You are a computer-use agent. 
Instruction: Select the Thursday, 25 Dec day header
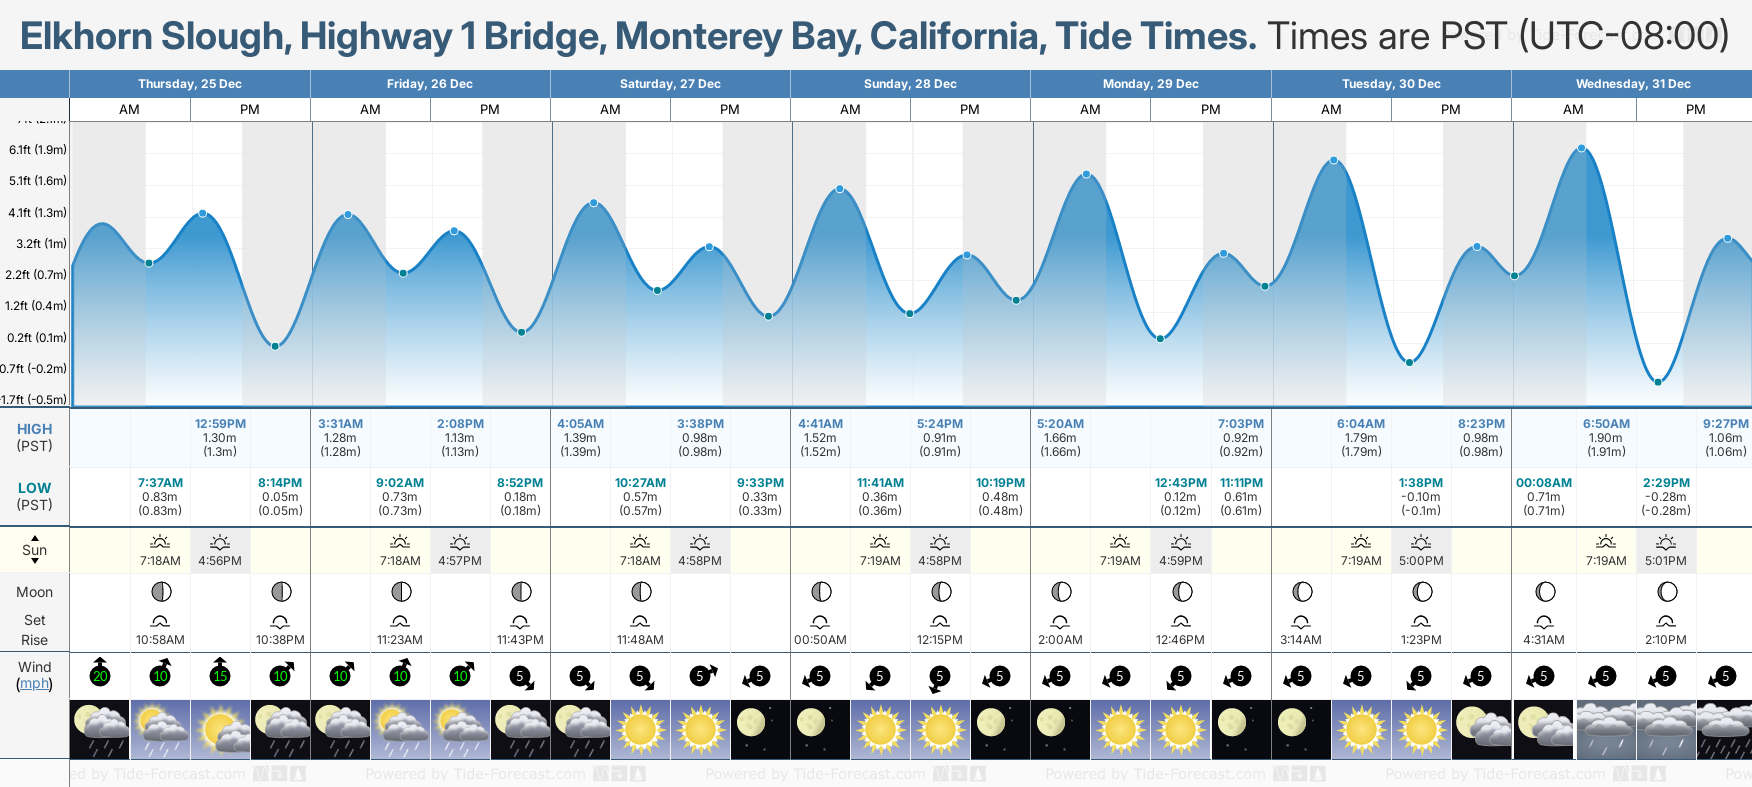[x=190, y=84]
